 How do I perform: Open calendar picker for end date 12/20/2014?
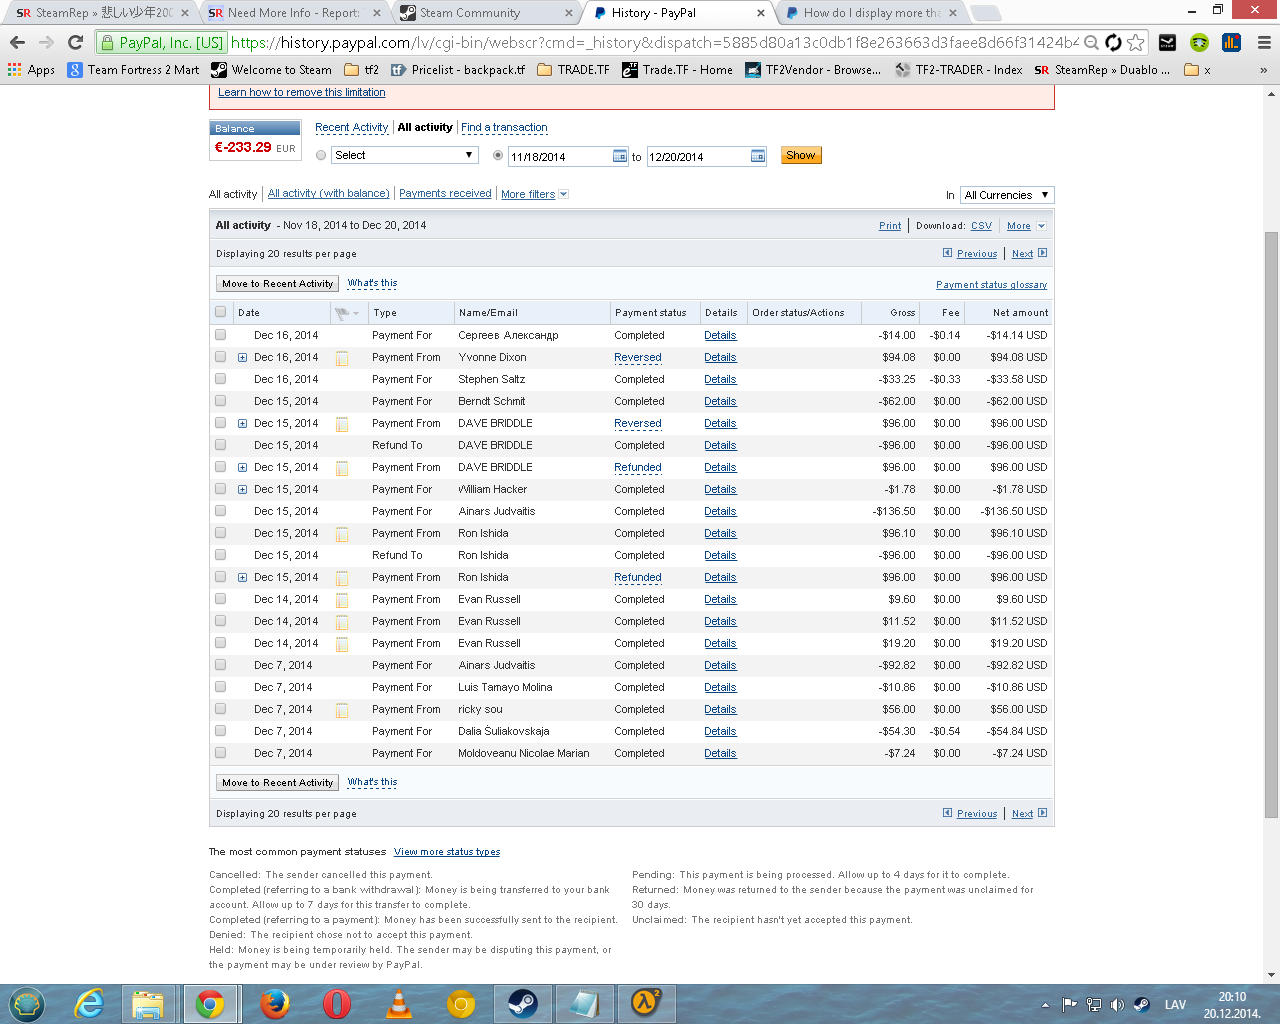pyautogui.click(x=757, y=156)
